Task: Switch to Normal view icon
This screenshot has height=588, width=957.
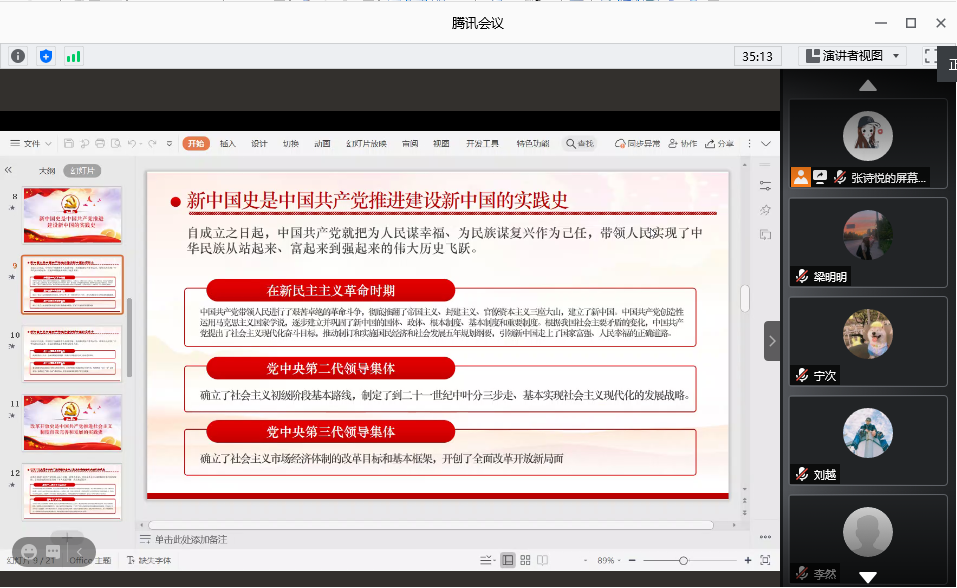Action: (x=508, y=560)
